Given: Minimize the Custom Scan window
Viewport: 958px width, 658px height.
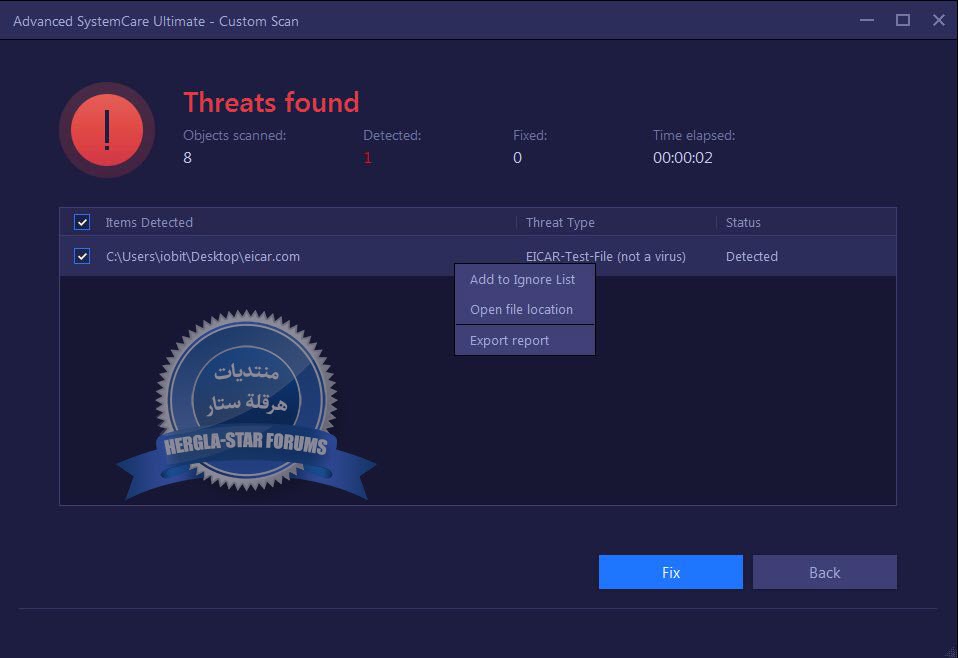Looking at the screenshot, I should 866,20.
